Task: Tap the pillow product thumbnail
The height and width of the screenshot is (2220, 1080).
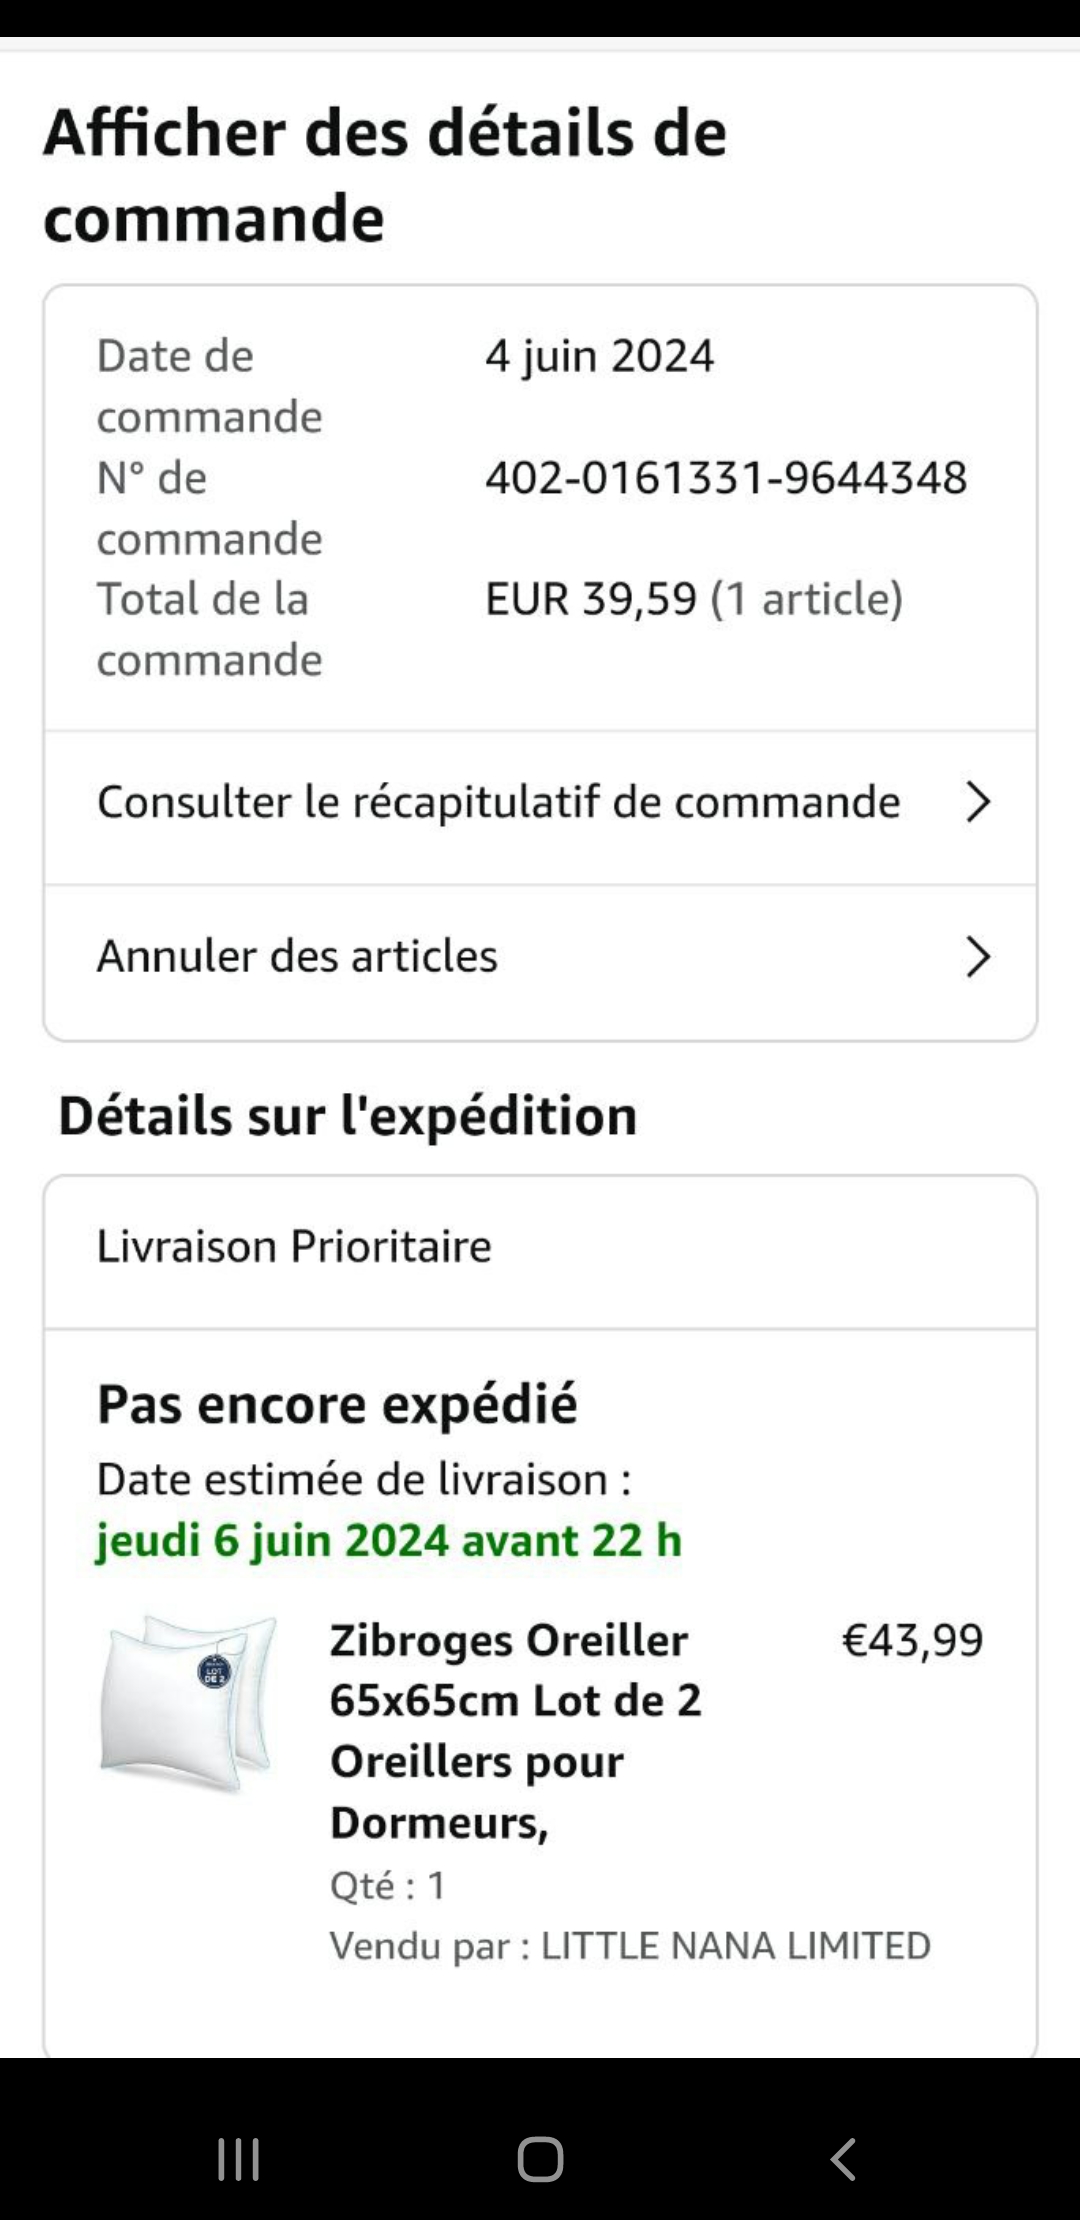Action: [189, 1702]
